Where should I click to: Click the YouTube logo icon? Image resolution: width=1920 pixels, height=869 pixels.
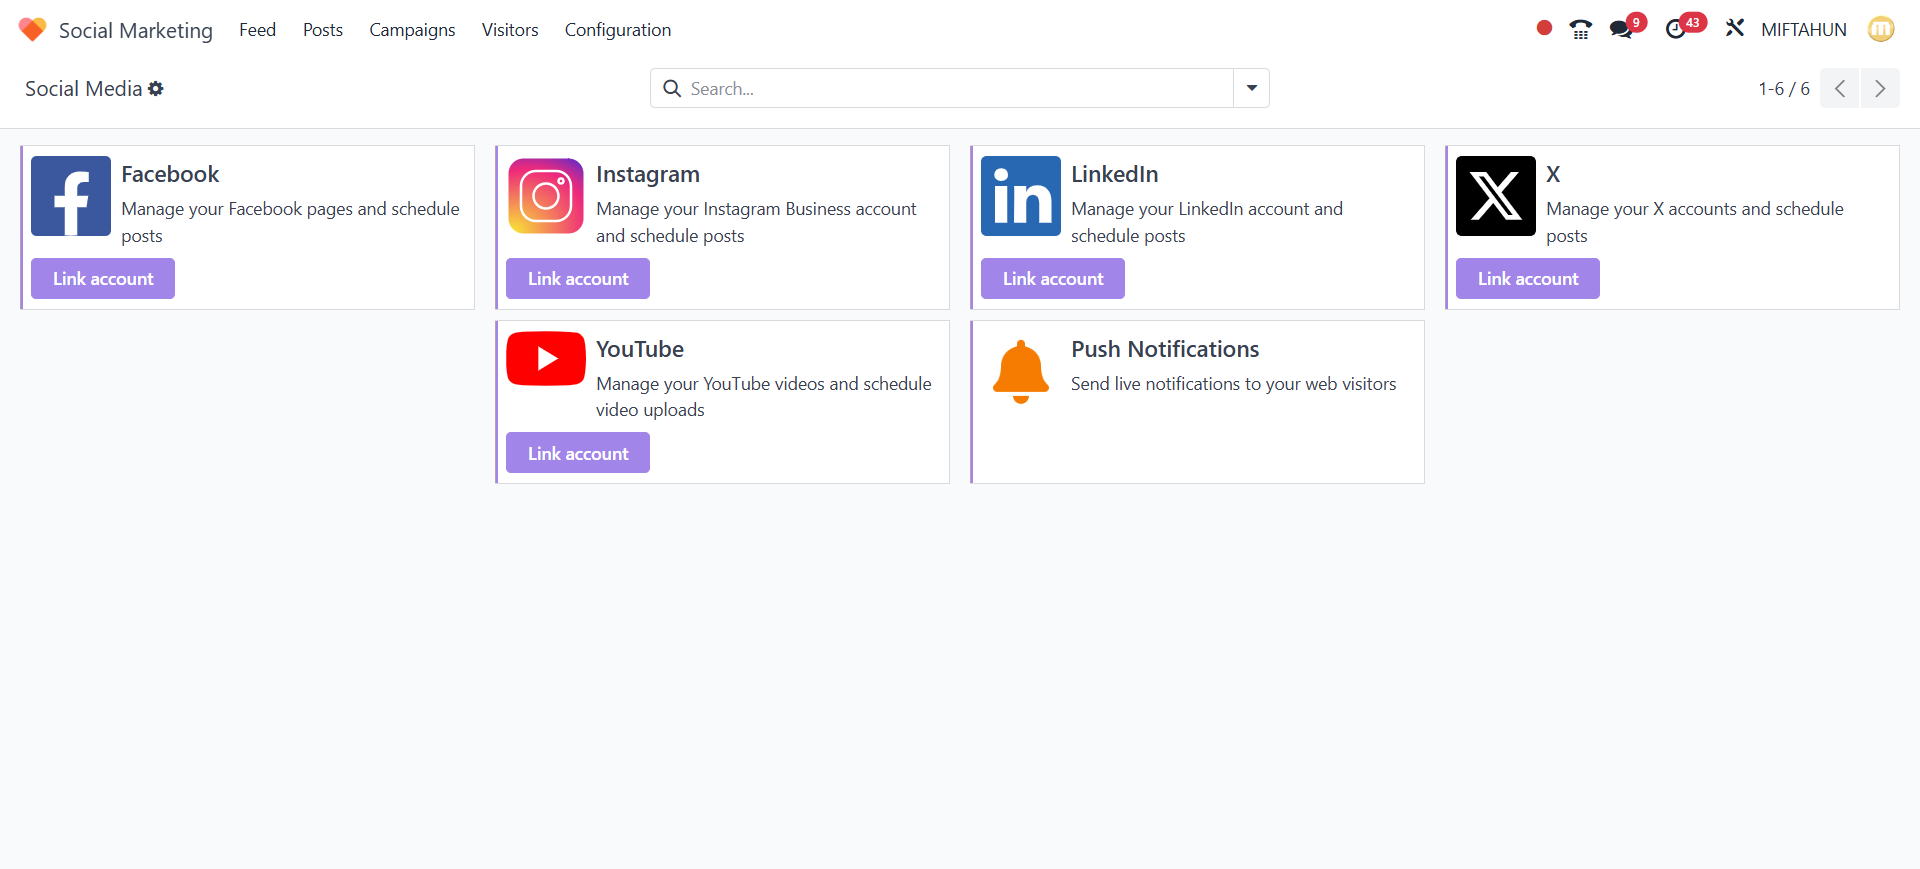point(546,358)
